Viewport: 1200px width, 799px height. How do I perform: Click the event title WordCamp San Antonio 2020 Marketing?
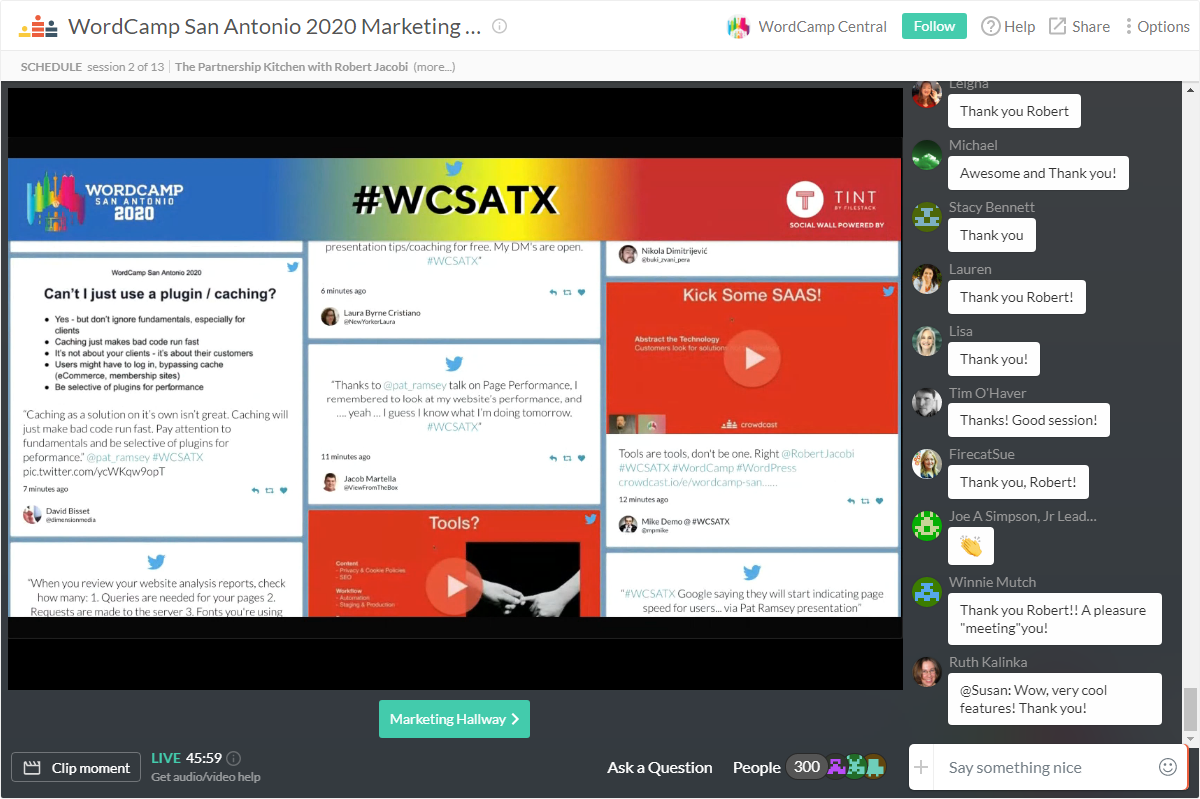click(x=275, y=27)
